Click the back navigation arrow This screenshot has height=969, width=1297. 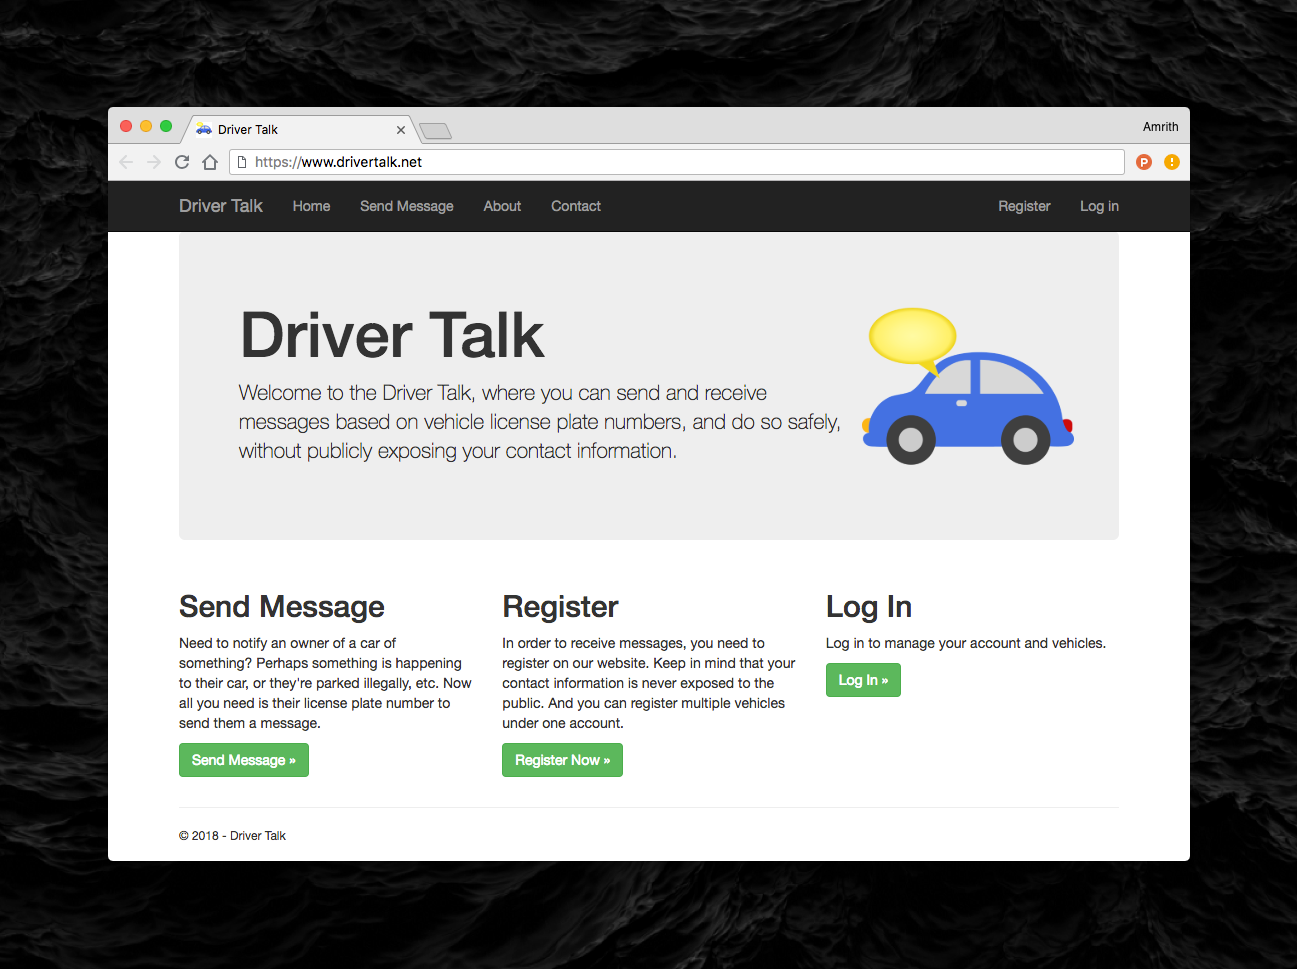coord(125,161)
